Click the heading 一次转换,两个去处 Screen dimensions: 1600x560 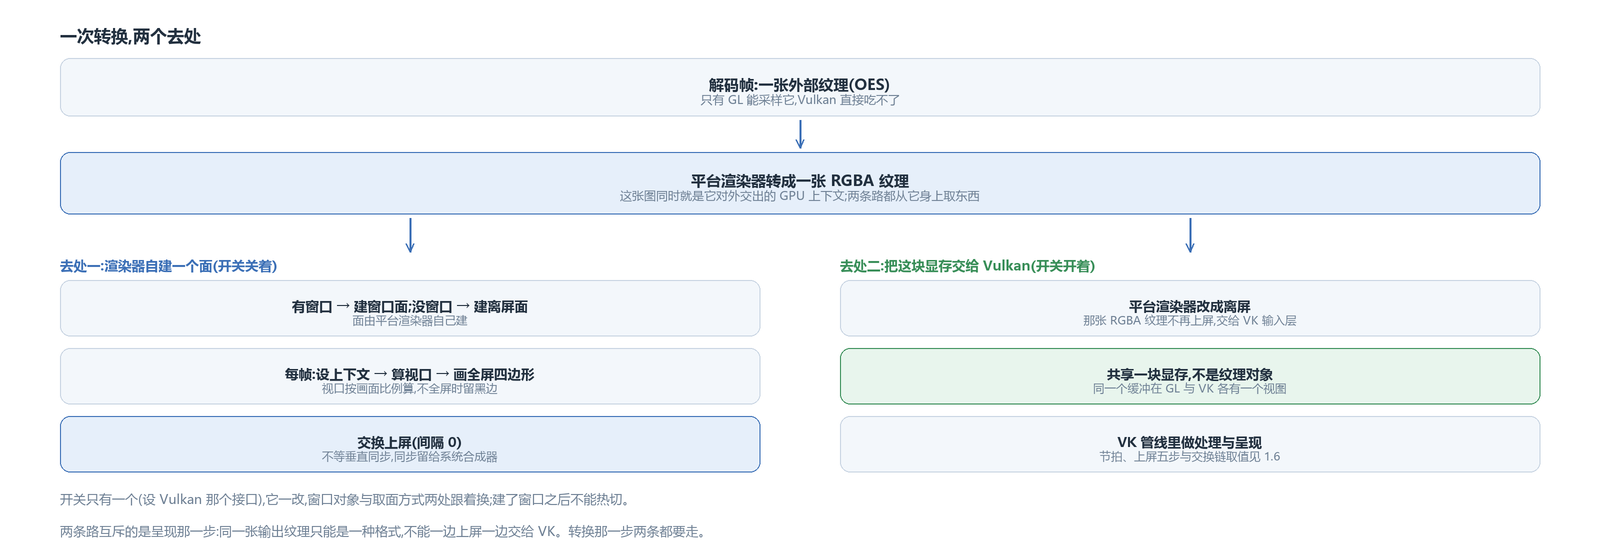[x=130, y=37]
